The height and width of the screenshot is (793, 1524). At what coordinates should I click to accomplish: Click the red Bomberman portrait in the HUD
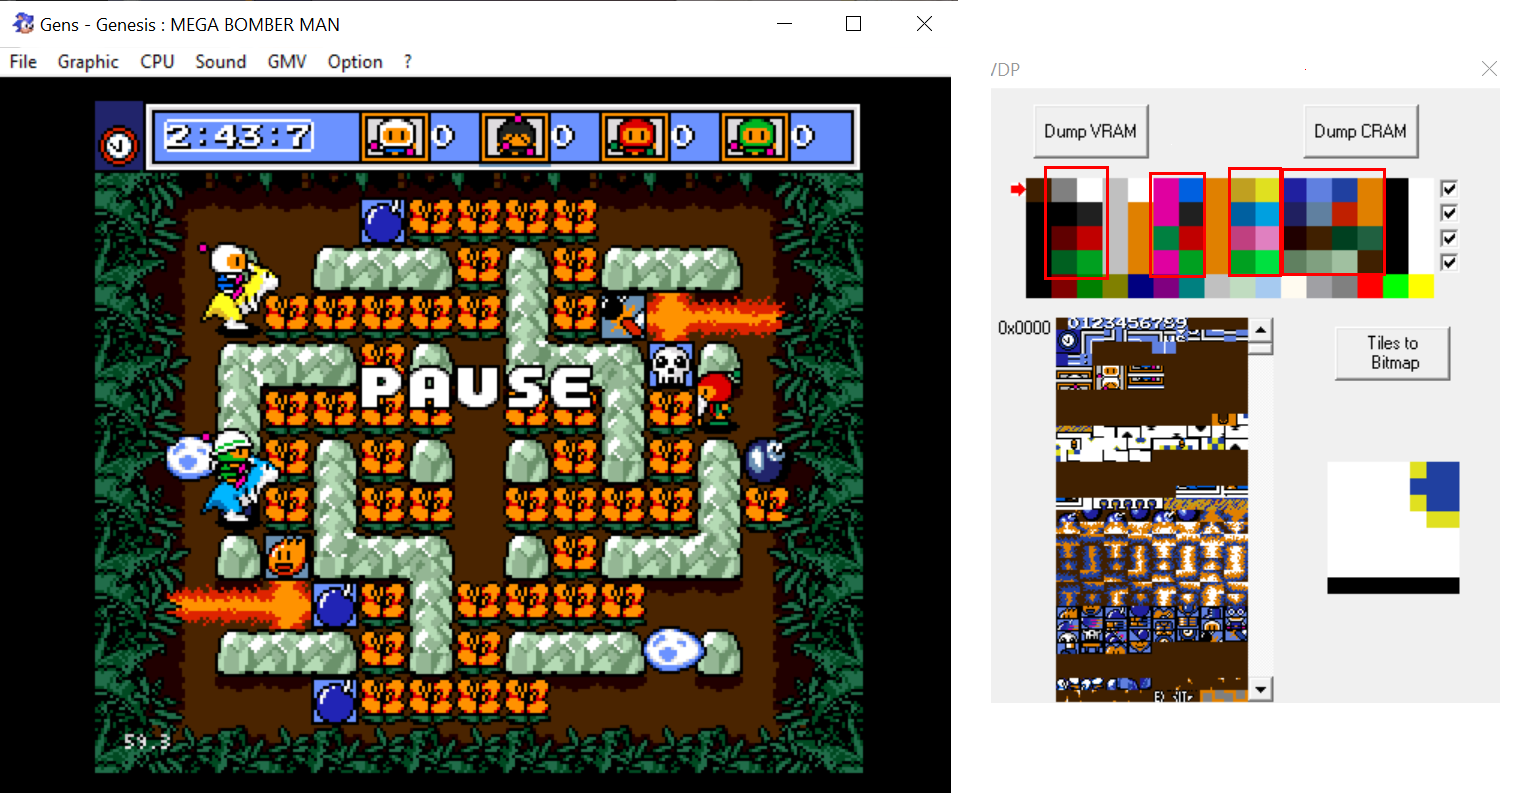[x=635, y=136]
